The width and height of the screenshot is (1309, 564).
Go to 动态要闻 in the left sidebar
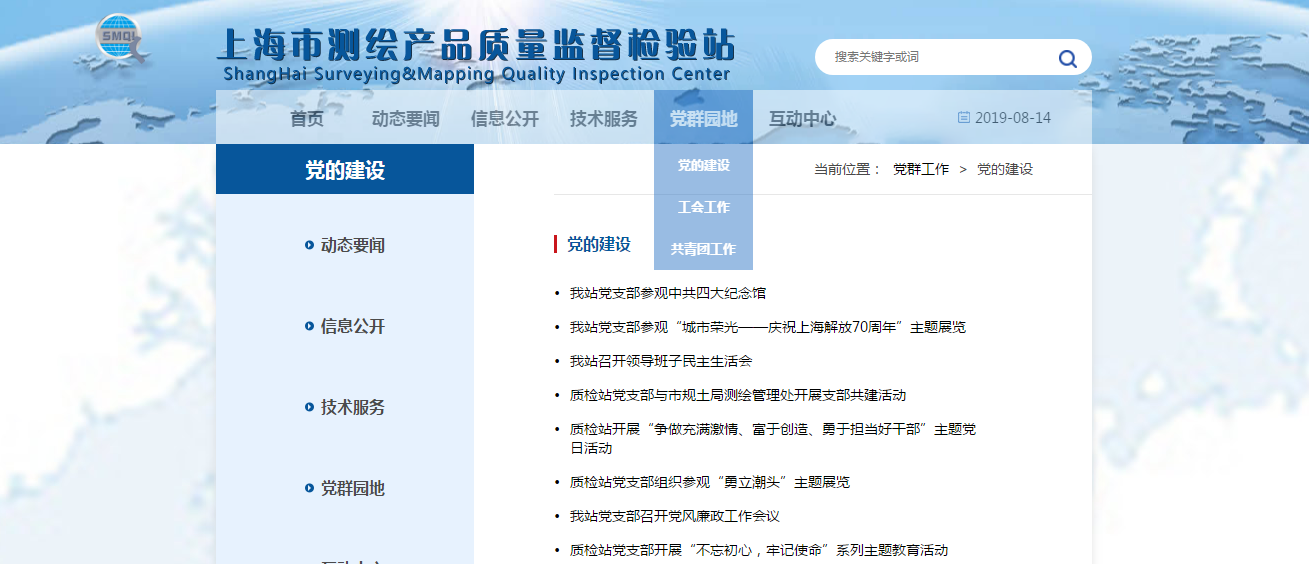tap(352, 246)
